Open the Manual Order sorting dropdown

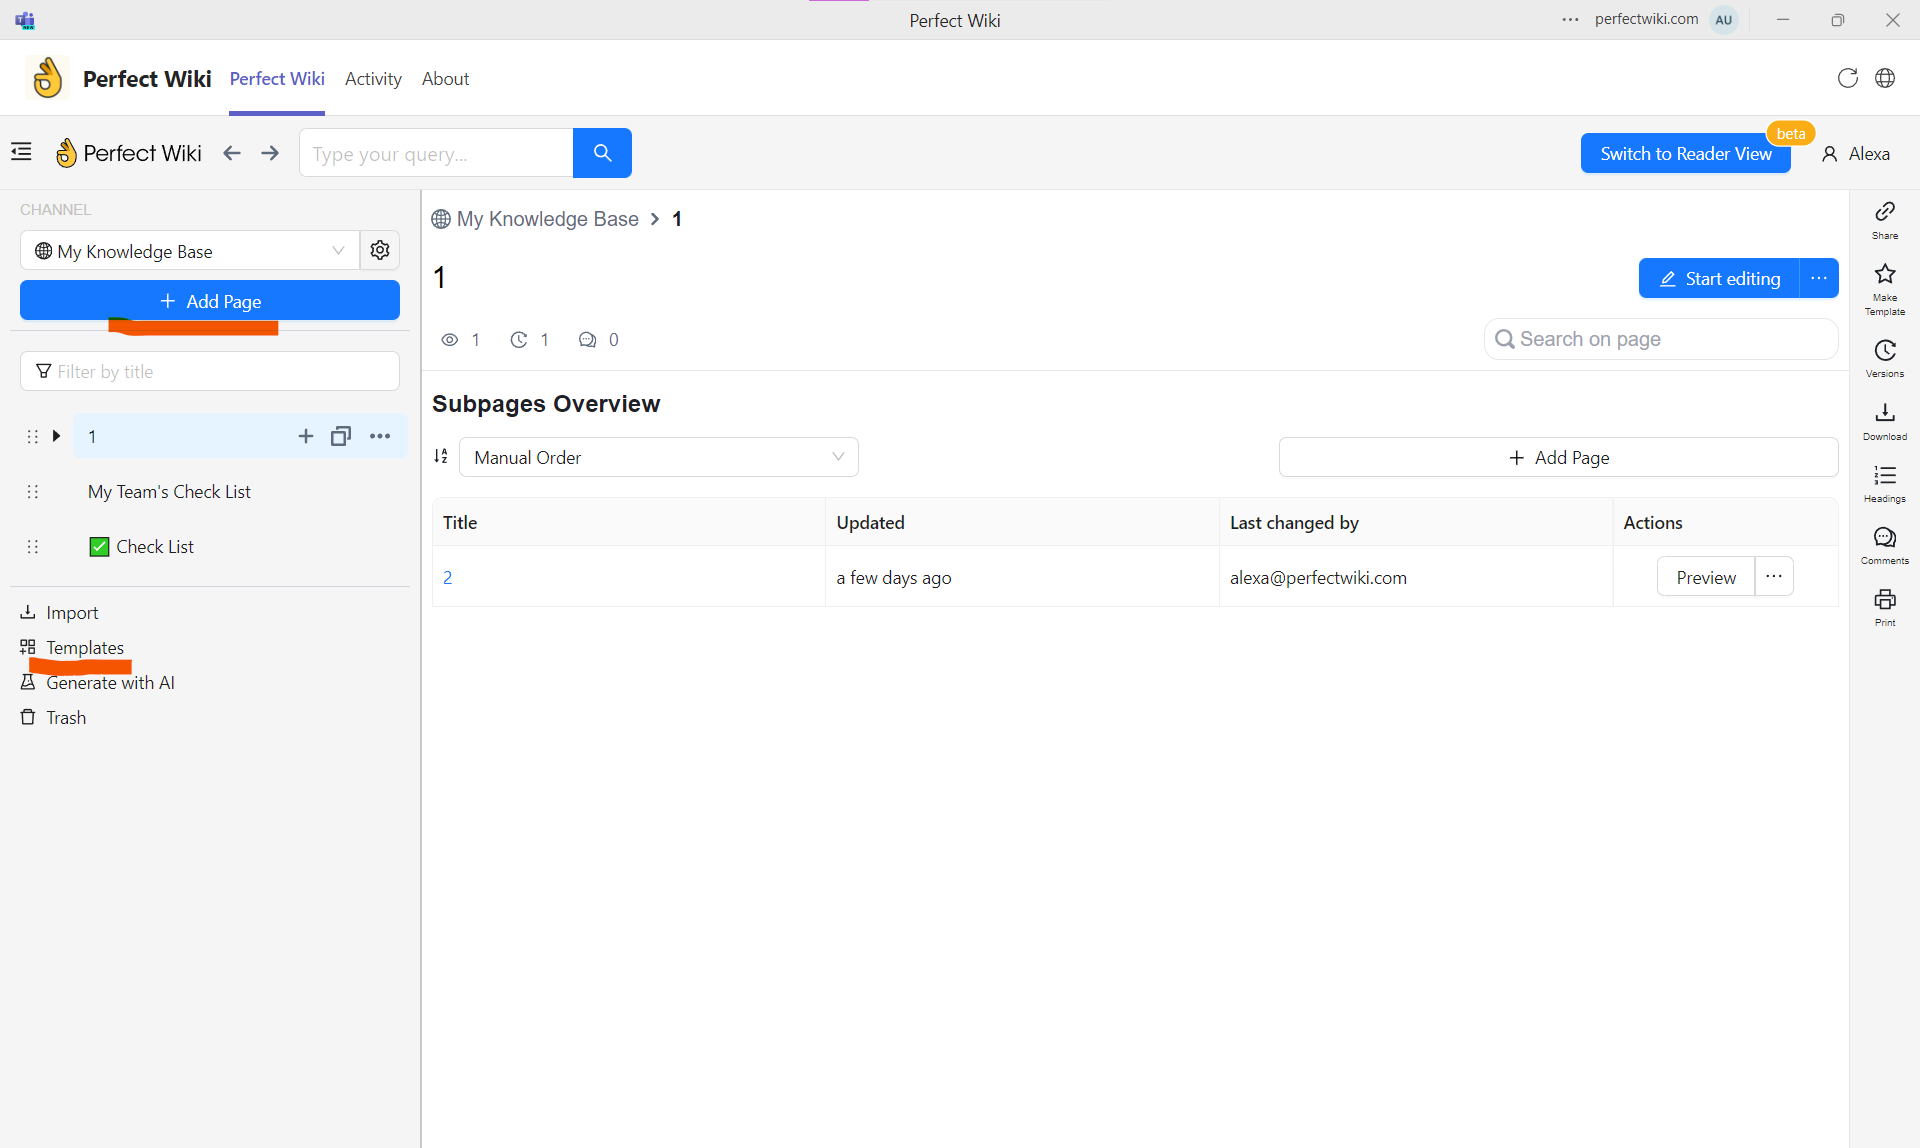(658, 456)
